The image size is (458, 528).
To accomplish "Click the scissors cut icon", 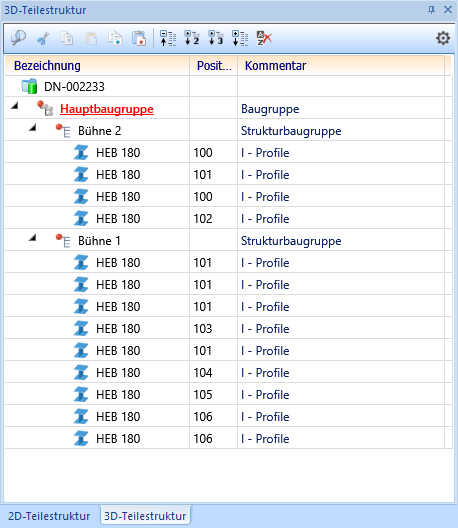I will click(43, 38).
